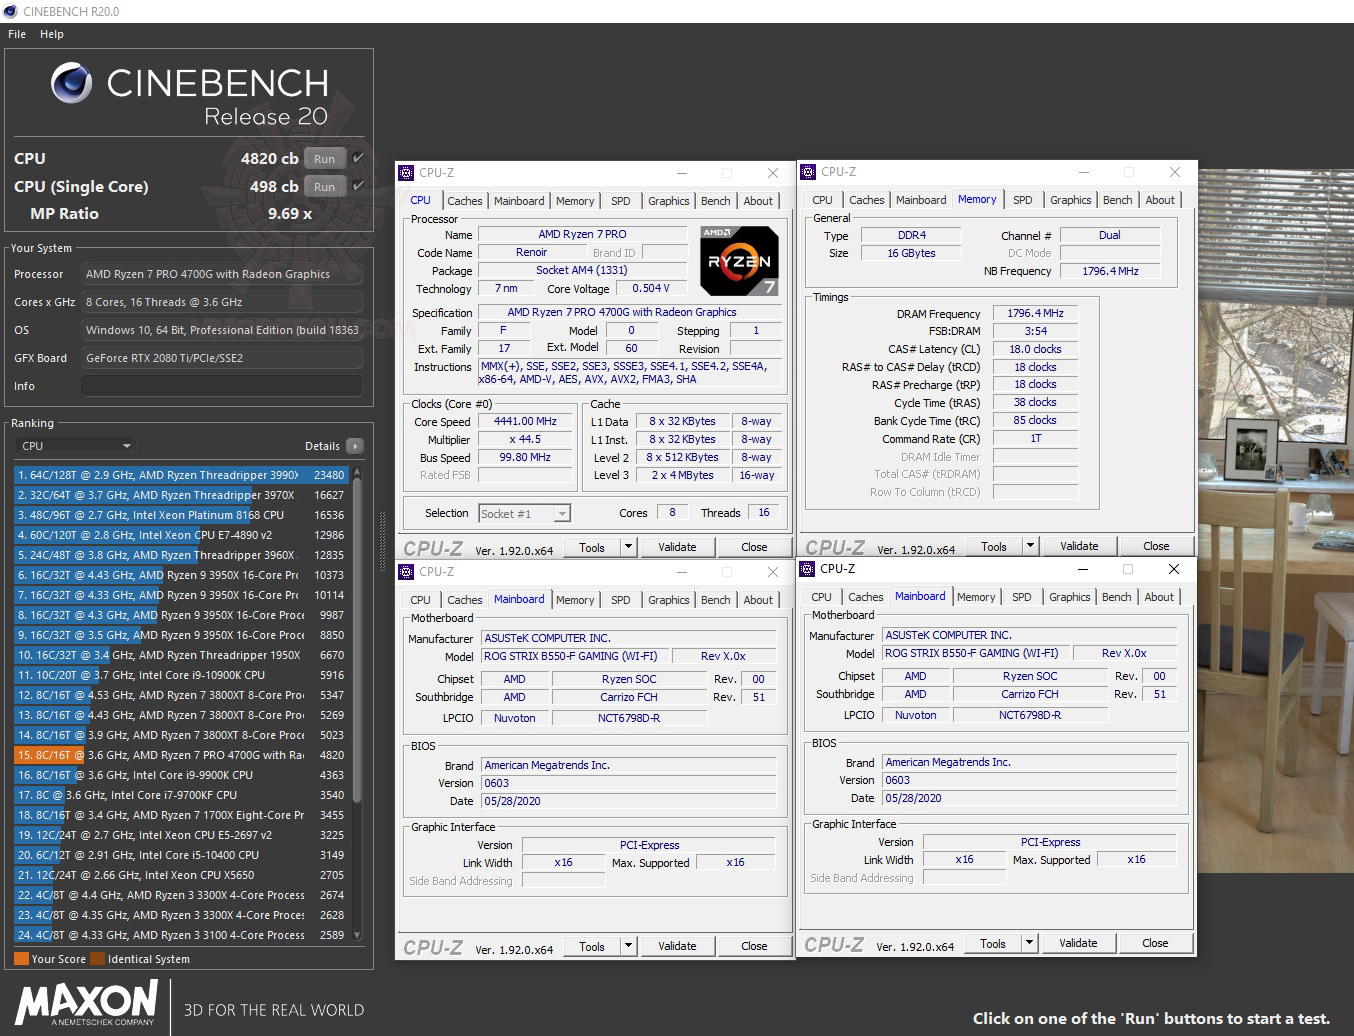The image size is (1354, 1036).
Task: Select the Core i5-10400 ranking row
Action: click(180, 855)
